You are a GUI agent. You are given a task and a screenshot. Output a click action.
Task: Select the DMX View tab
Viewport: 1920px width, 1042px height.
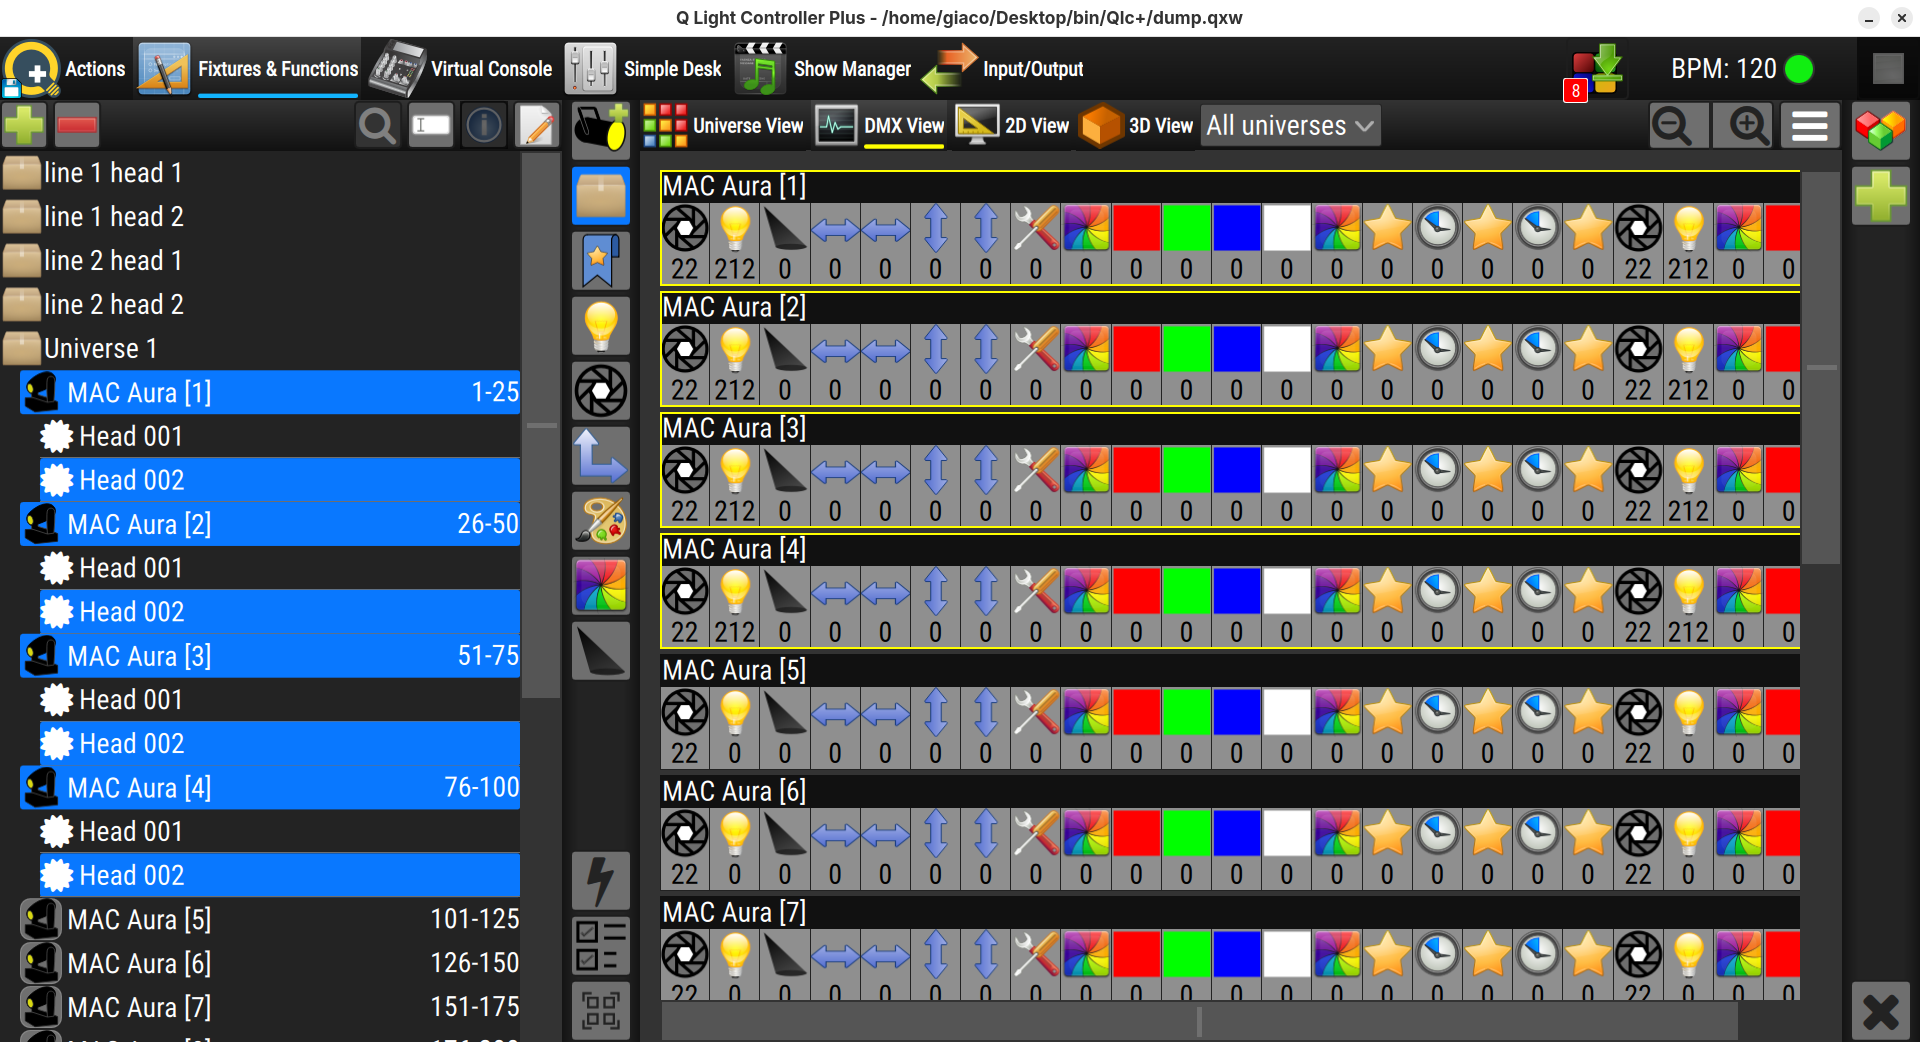[880, 126]
